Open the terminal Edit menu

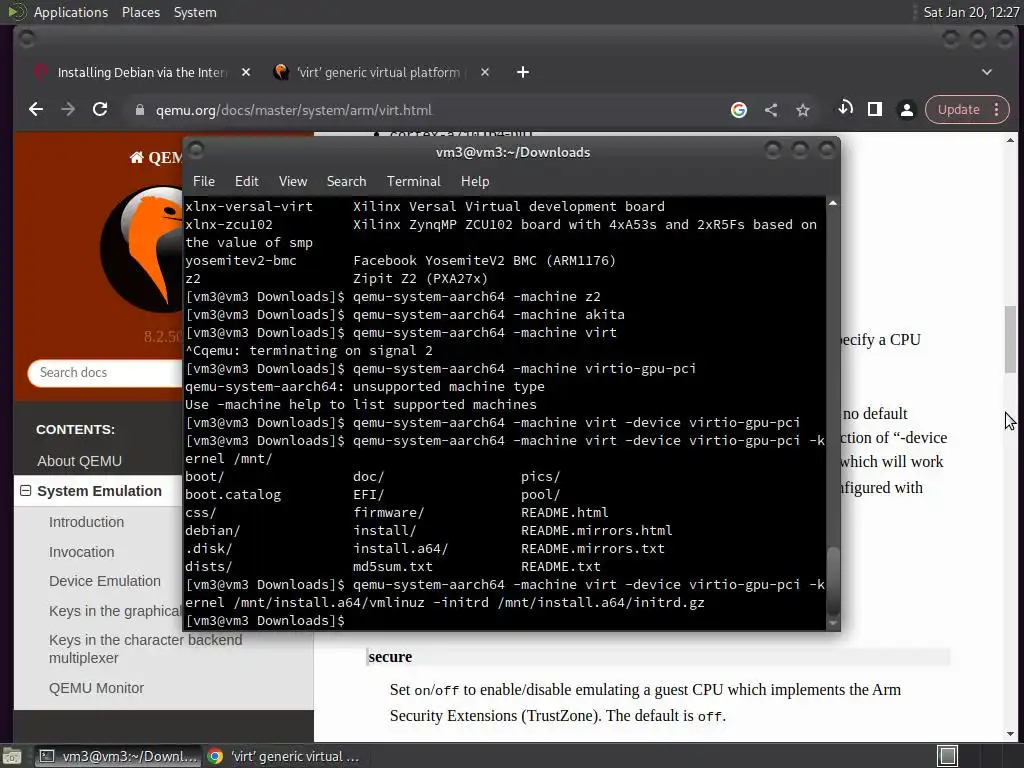(x=246, y=182)
